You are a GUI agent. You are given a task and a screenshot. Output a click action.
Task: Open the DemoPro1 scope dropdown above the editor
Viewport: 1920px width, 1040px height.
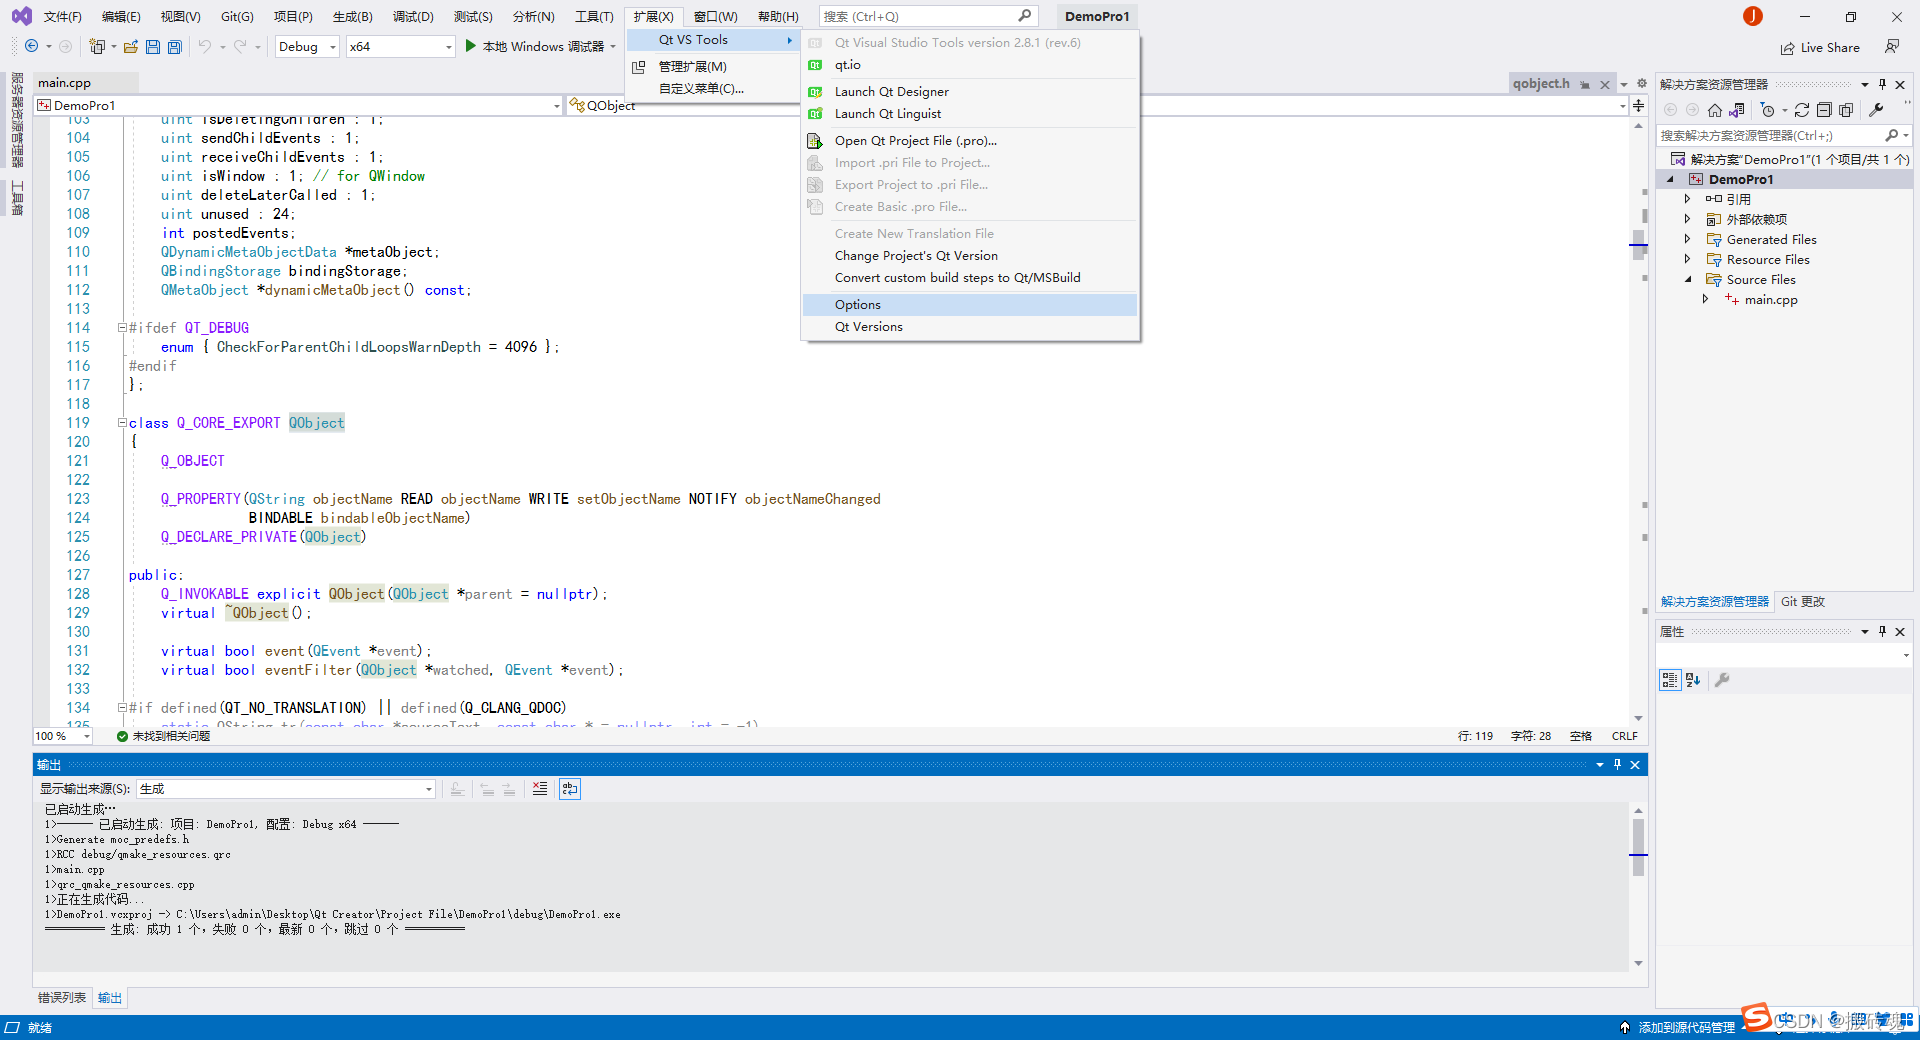pos(299,105)
